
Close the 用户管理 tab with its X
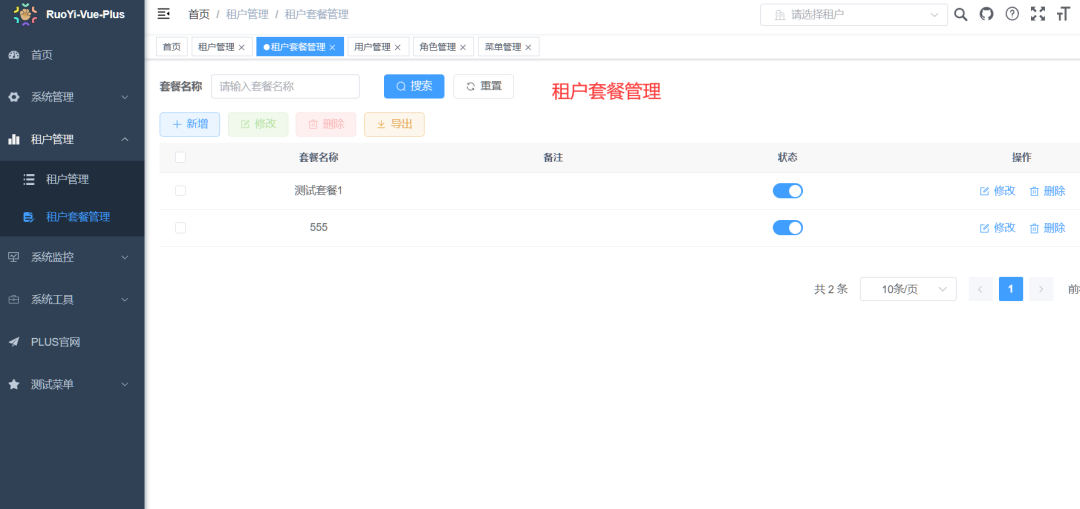click(398, 47)
